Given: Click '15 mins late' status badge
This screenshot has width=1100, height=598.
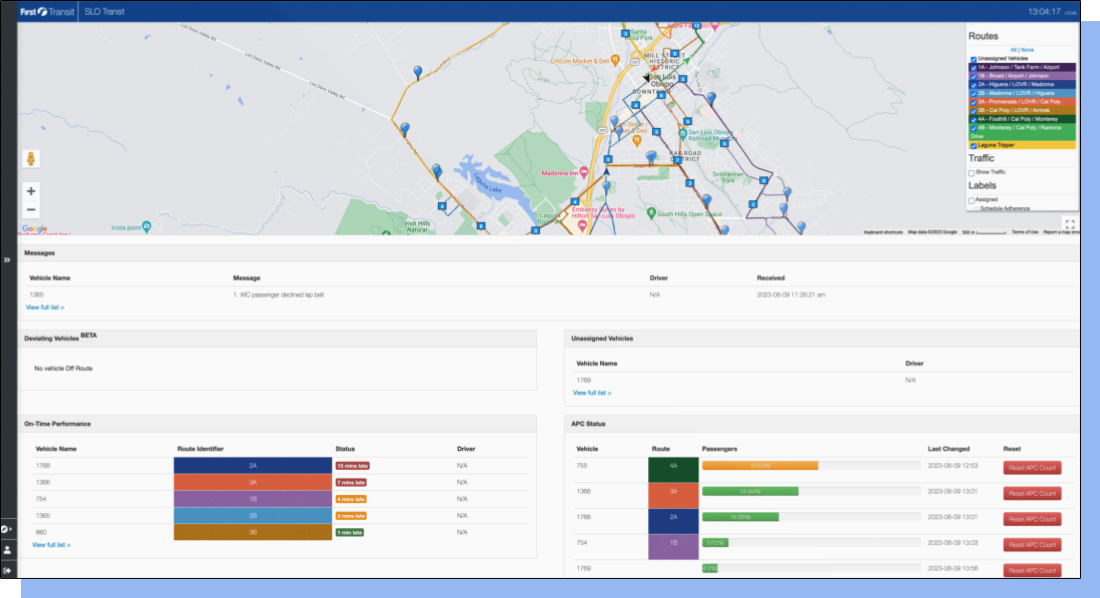Looking at the screenshot, I should [x=352, y=465].
